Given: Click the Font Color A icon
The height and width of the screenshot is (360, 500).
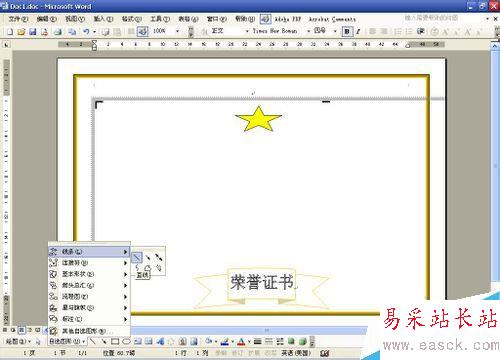Looking at the screenshot, I should pos(241,341).
